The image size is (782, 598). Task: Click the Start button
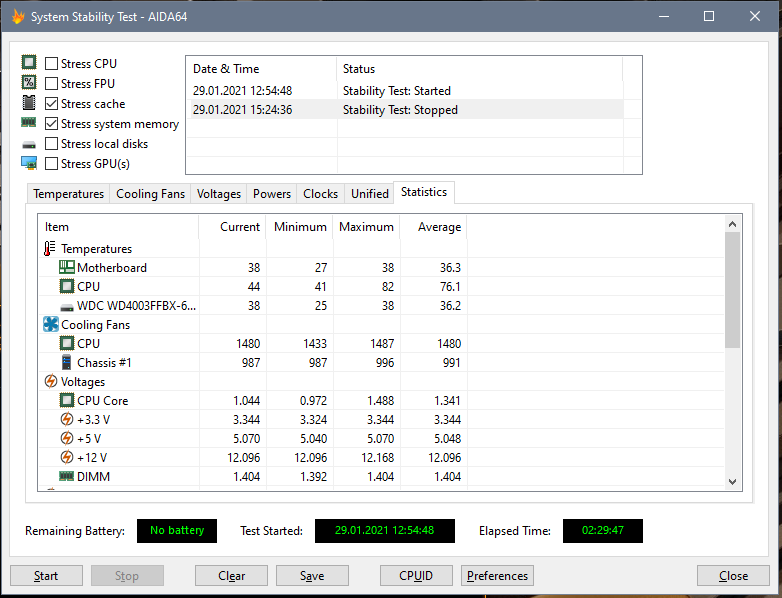click(46, 576)
